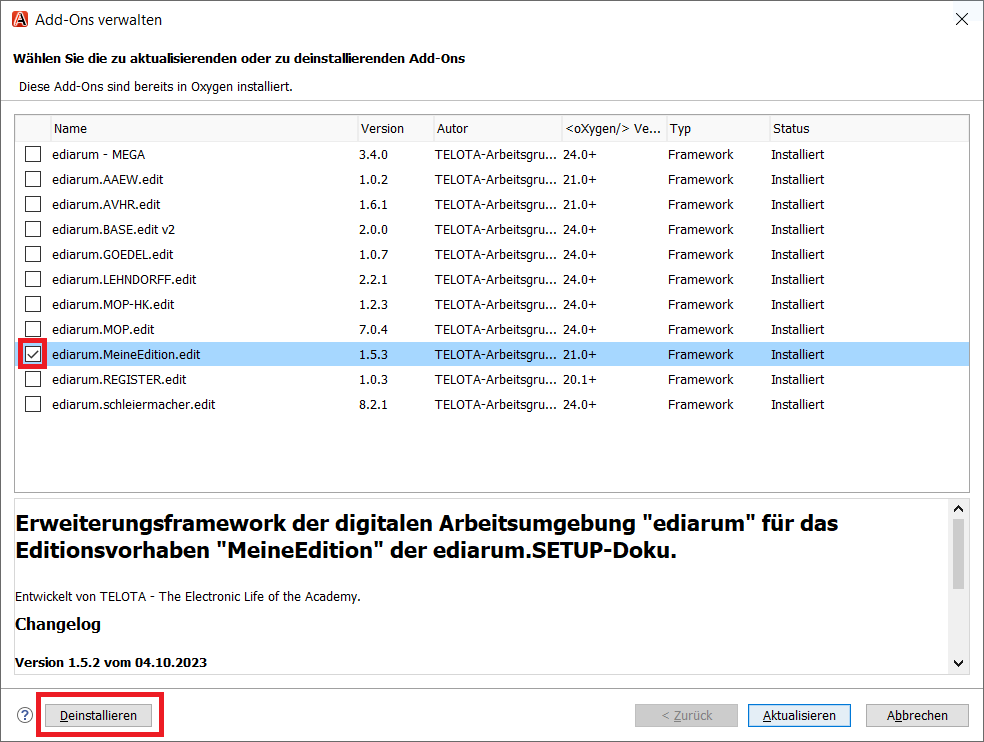Check the ediarum.GOEDEL.edit checkbox
Screen dimensions: 984x742
pos(33,254)
